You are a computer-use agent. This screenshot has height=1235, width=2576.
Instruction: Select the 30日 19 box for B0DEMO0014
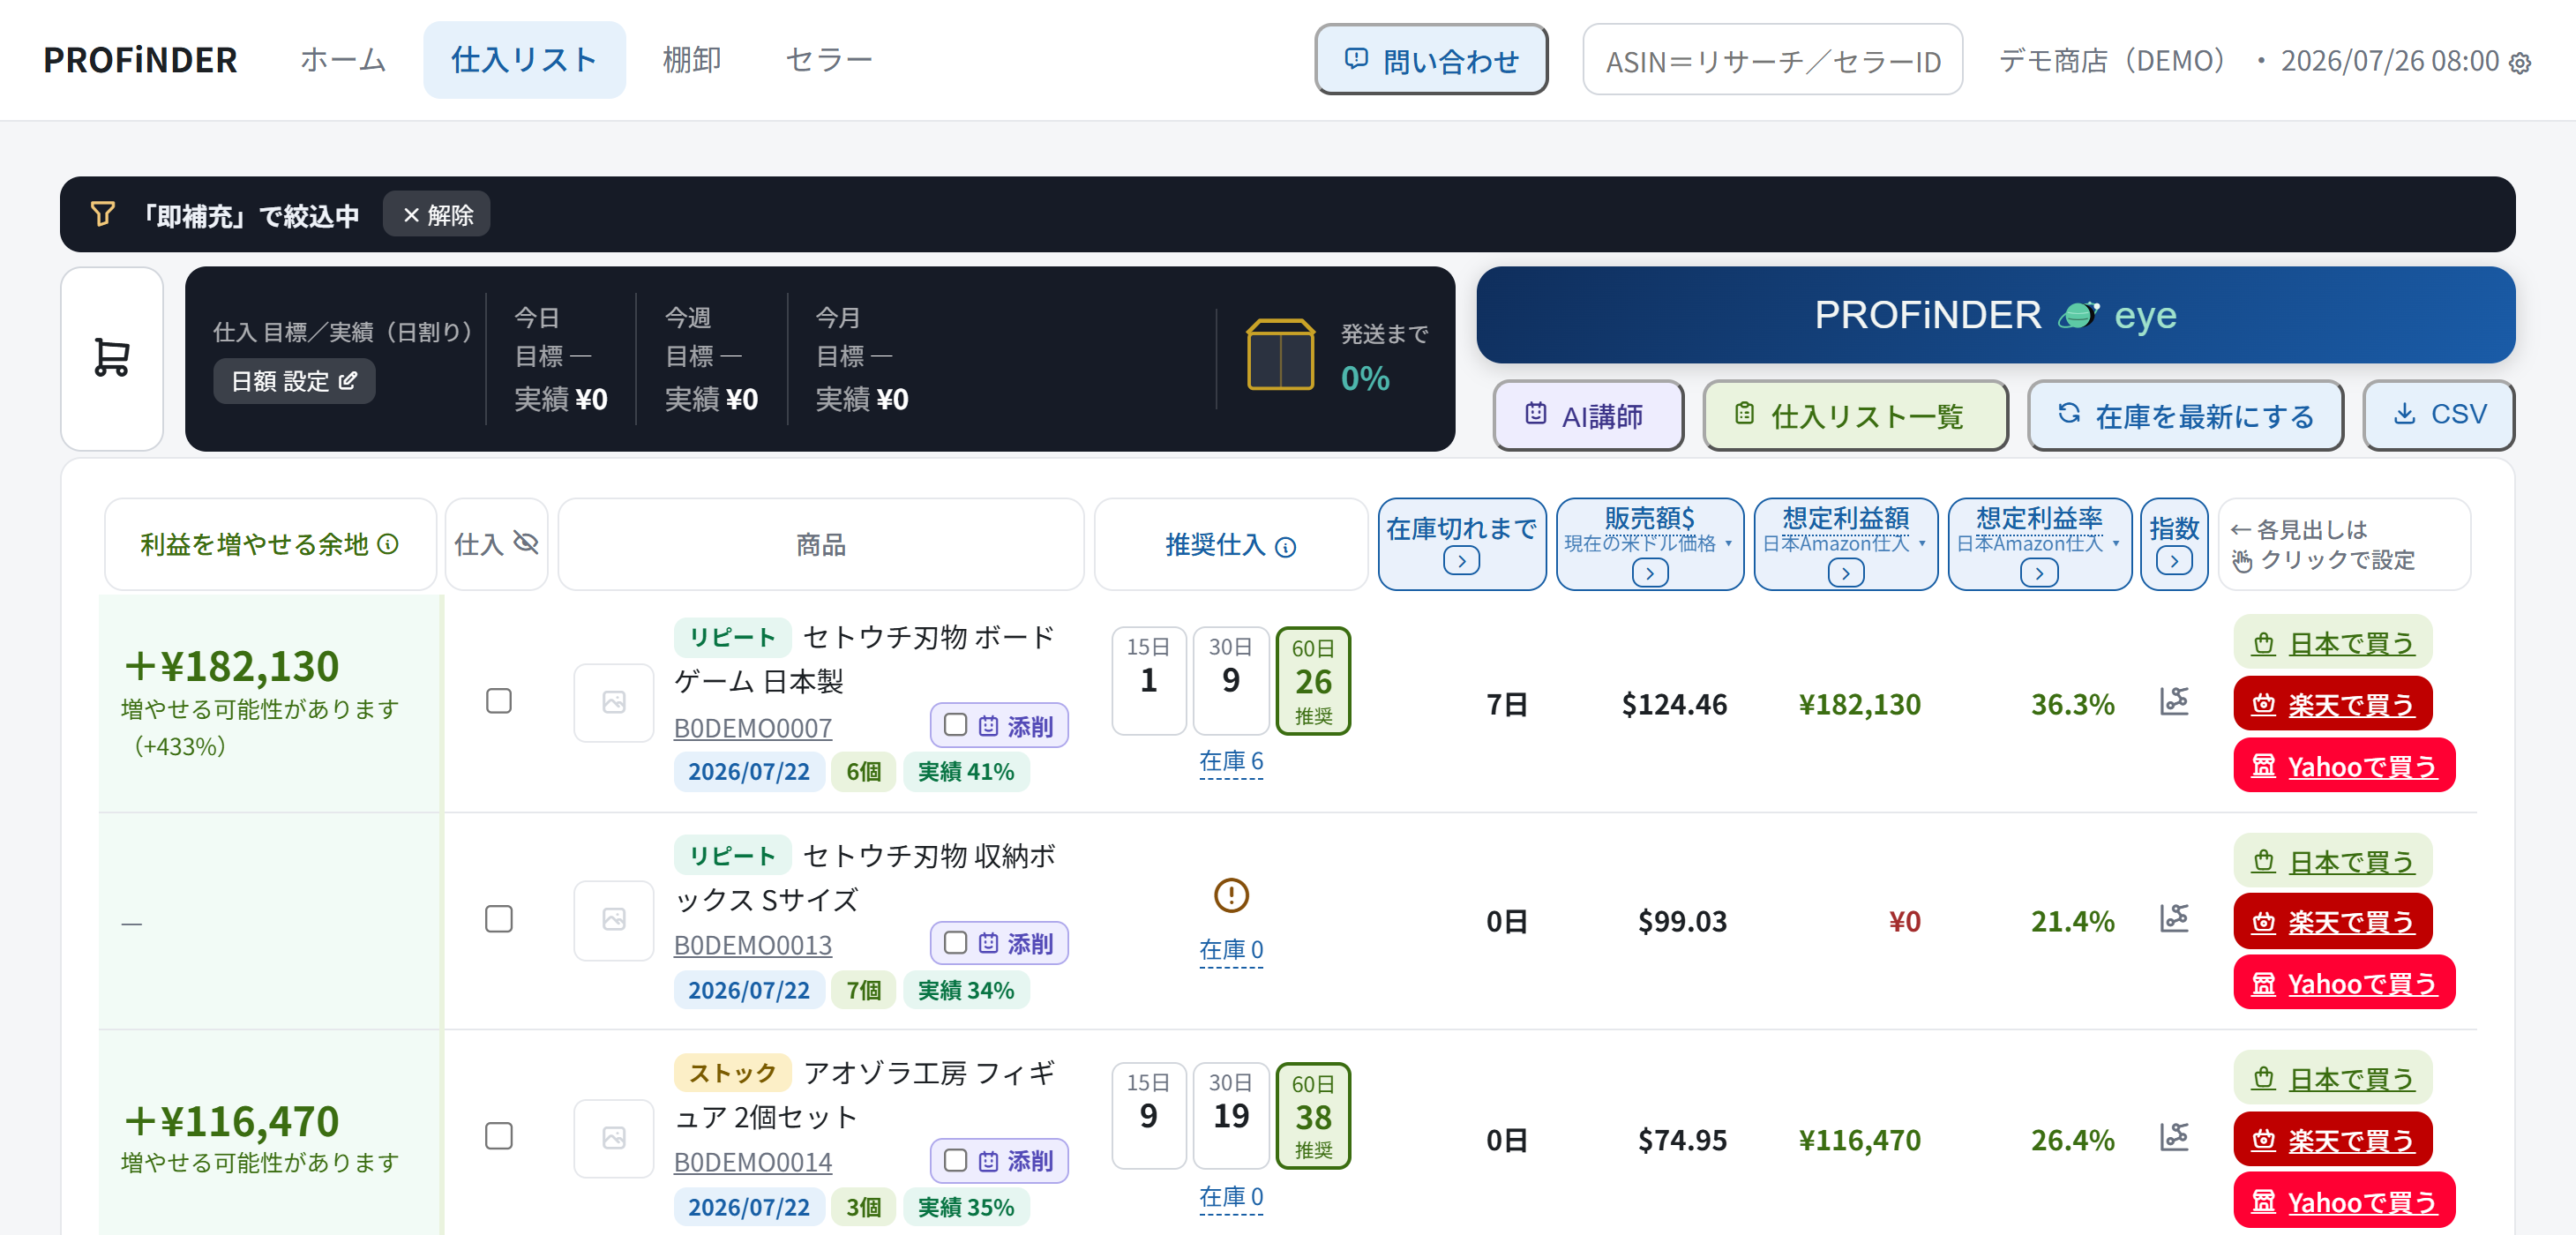click(x=1231, y=1116)
